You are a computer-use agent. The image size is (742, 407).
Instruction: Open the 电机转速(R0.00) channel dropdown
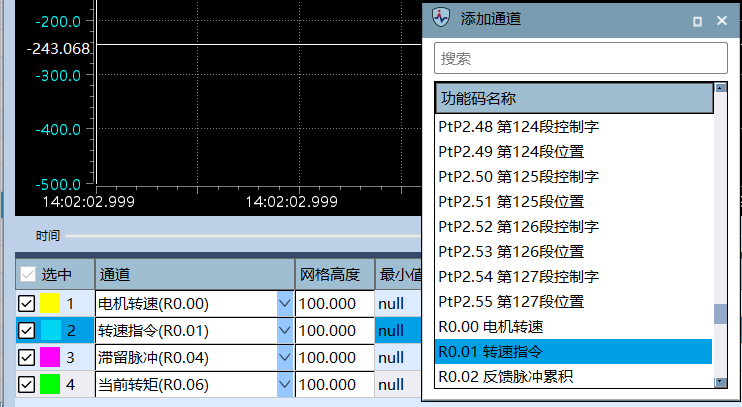click(x=284, y=303)
